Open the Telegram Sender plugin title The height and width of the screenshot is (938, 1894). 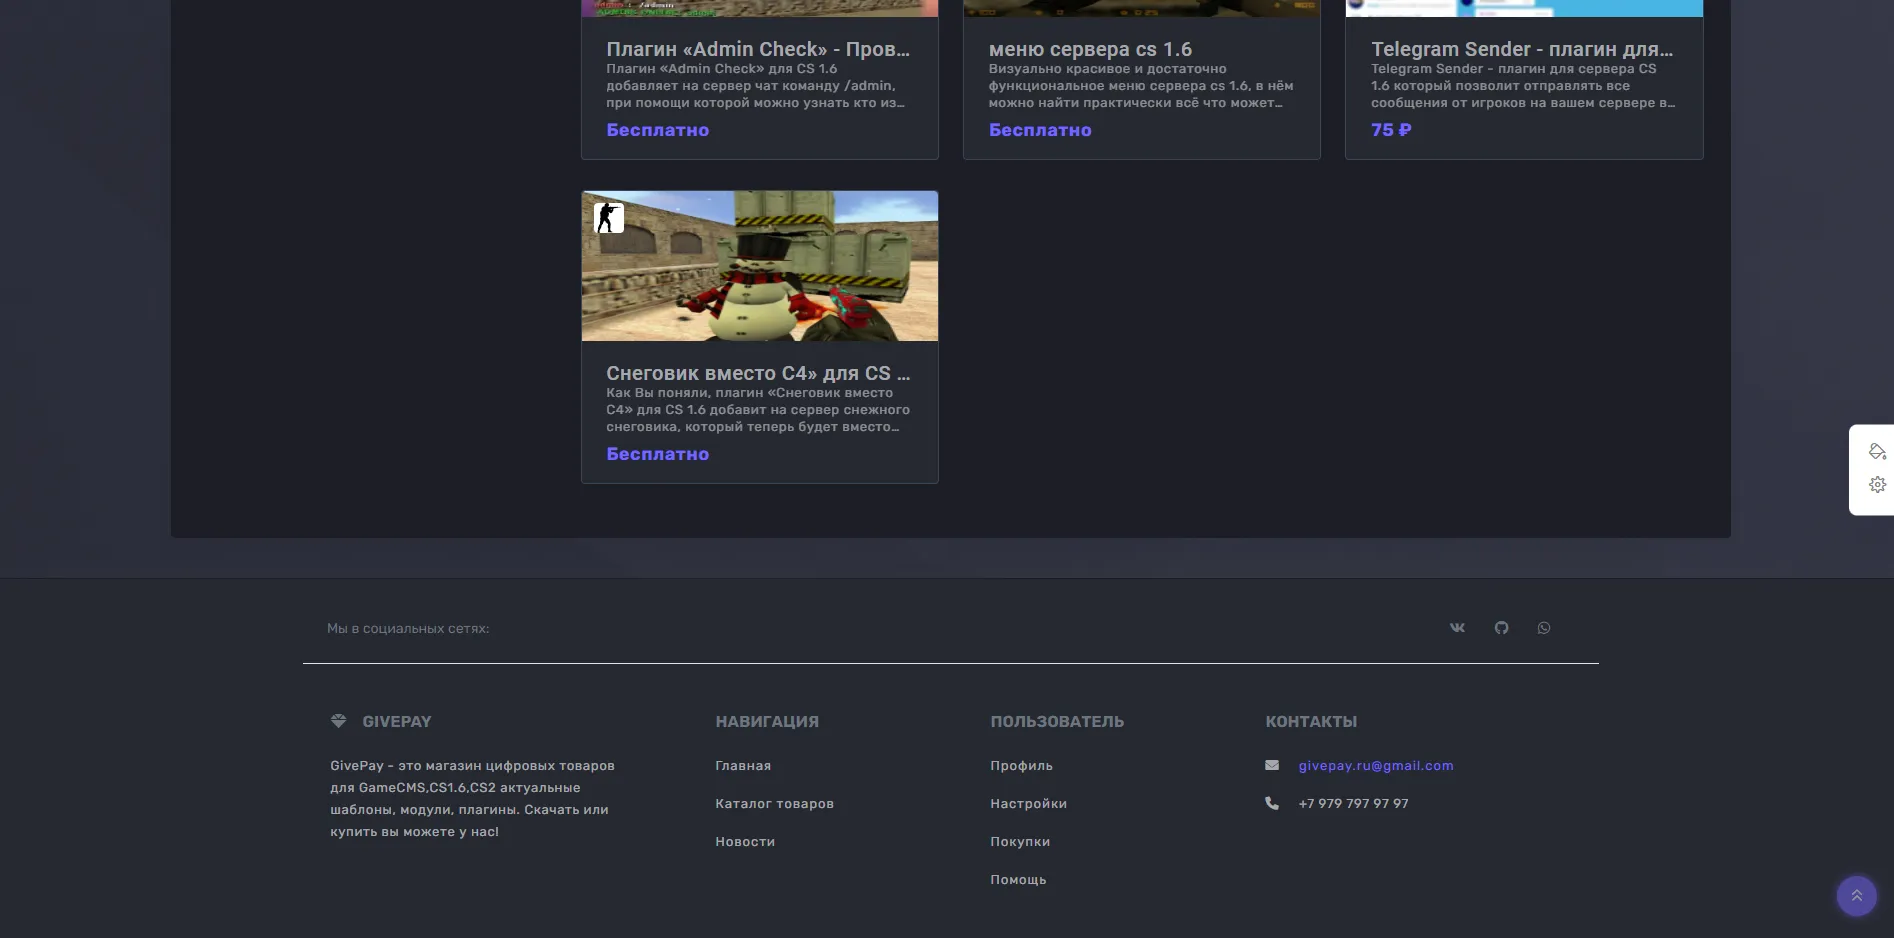1520,49
